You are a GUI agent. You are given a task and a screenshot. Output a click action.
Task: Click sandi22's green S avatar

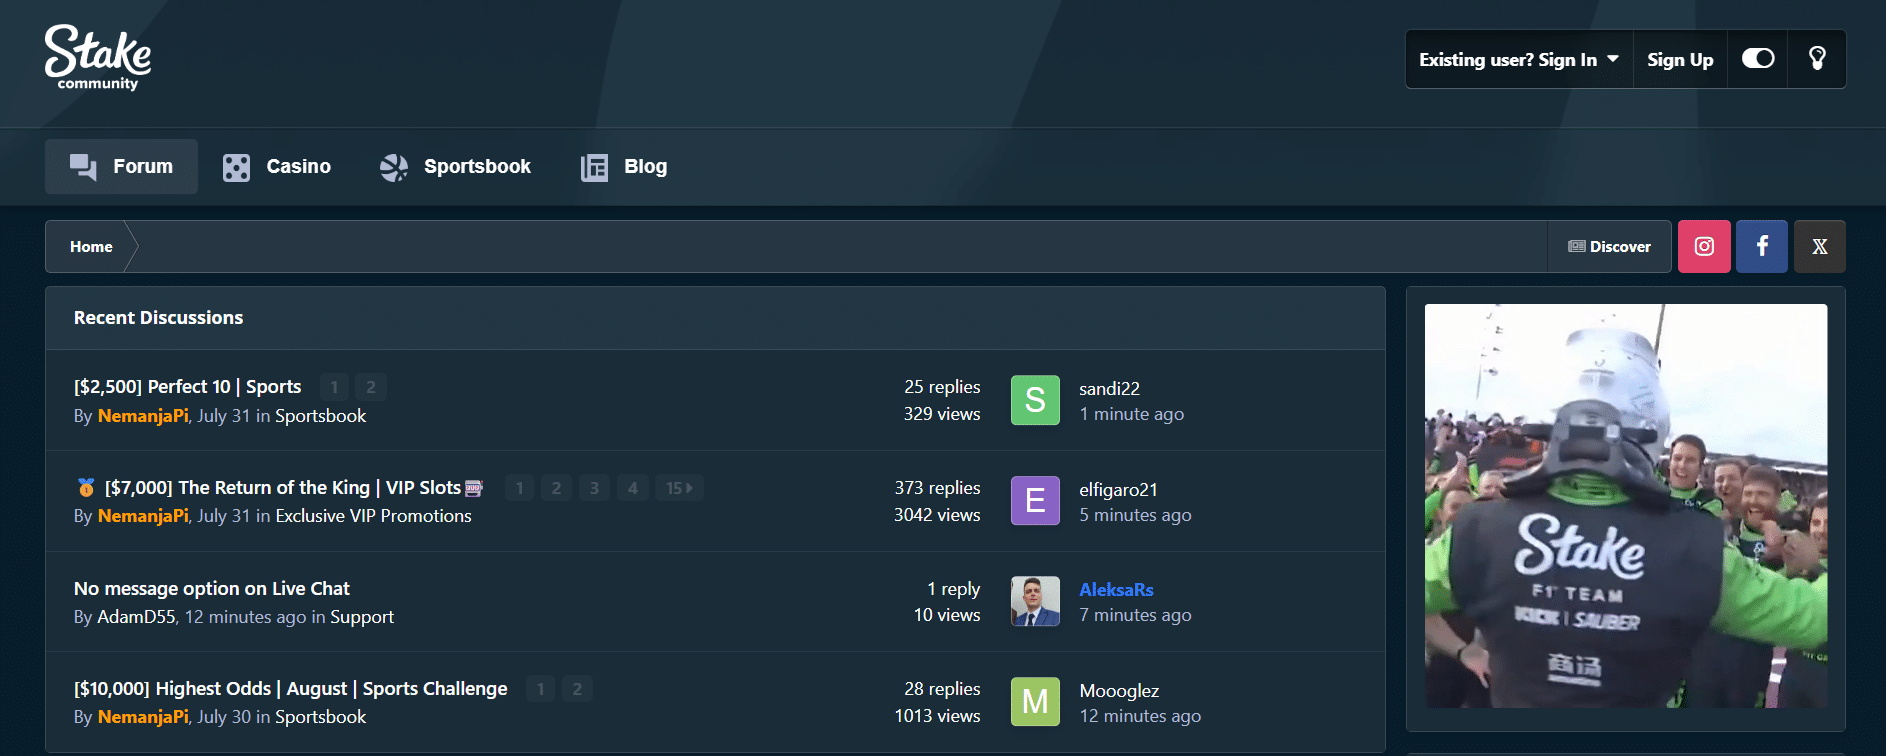tap(1035, 400)
